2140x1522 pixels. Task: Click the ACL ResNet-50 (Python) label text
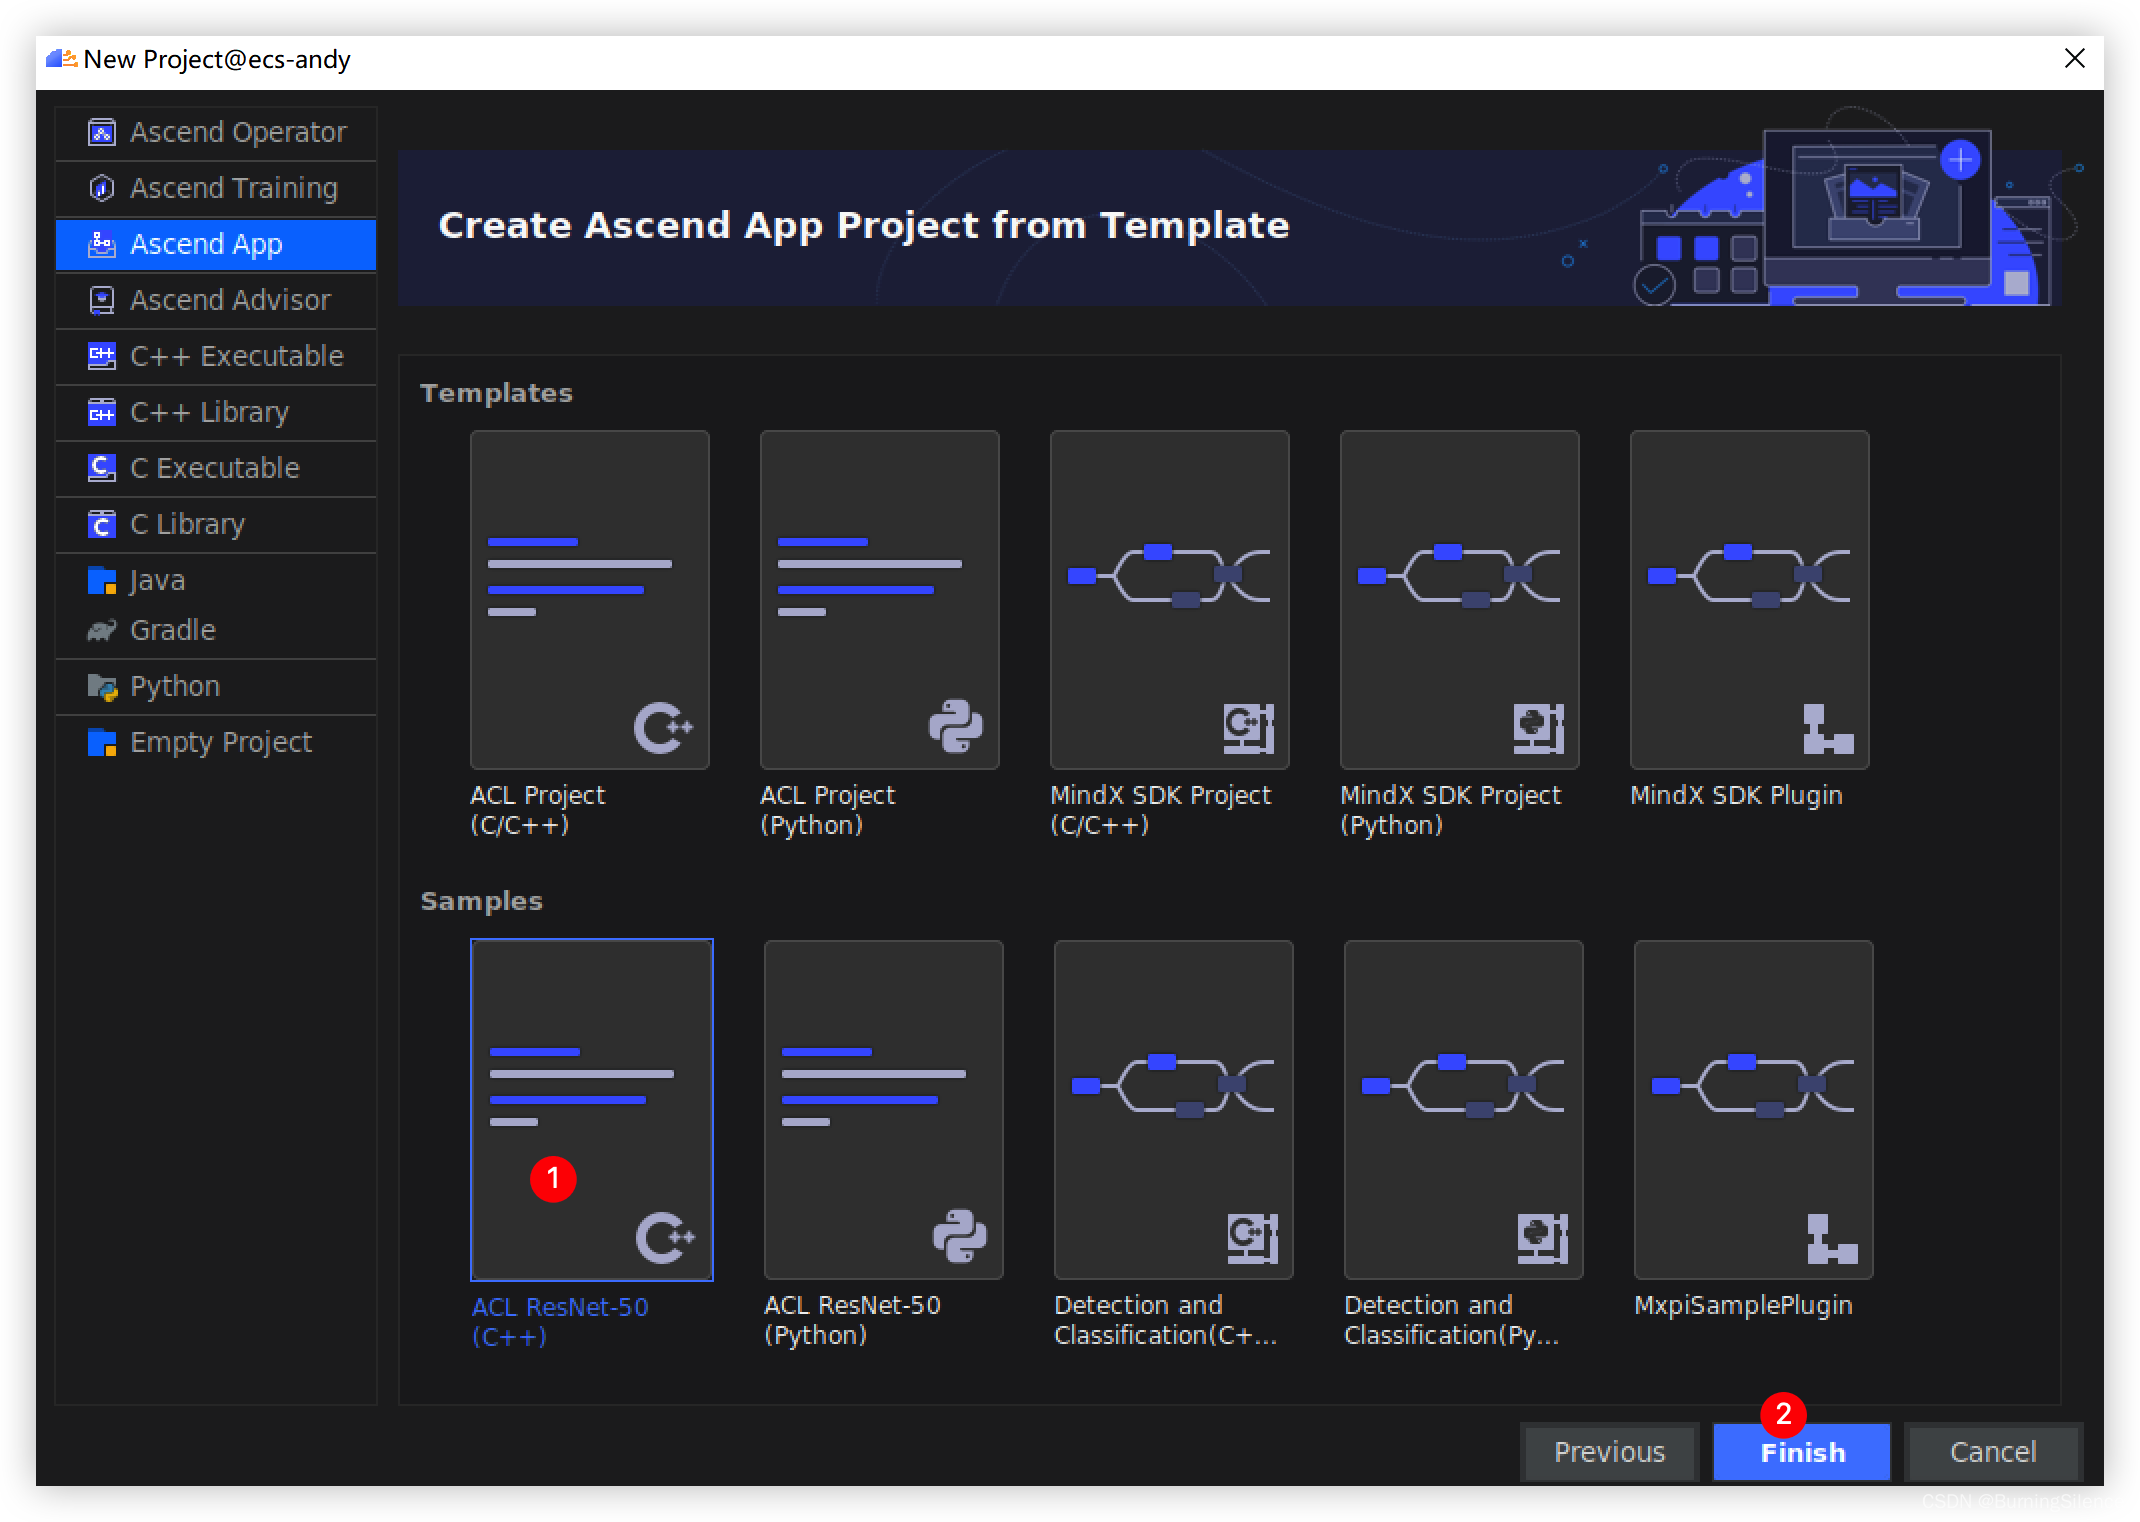point(852,1320)
